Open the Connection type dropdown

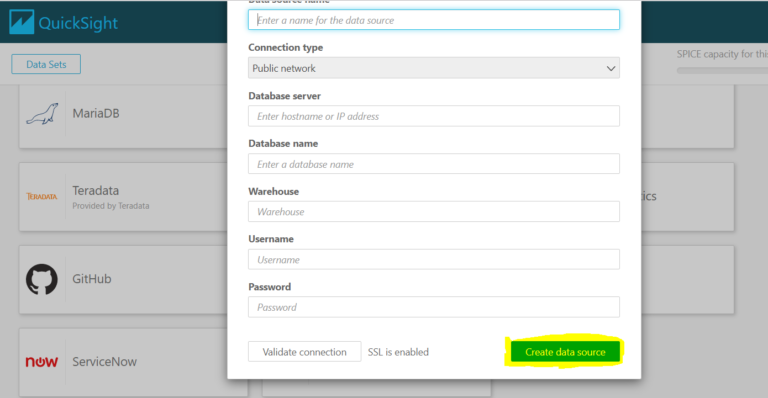433,68
